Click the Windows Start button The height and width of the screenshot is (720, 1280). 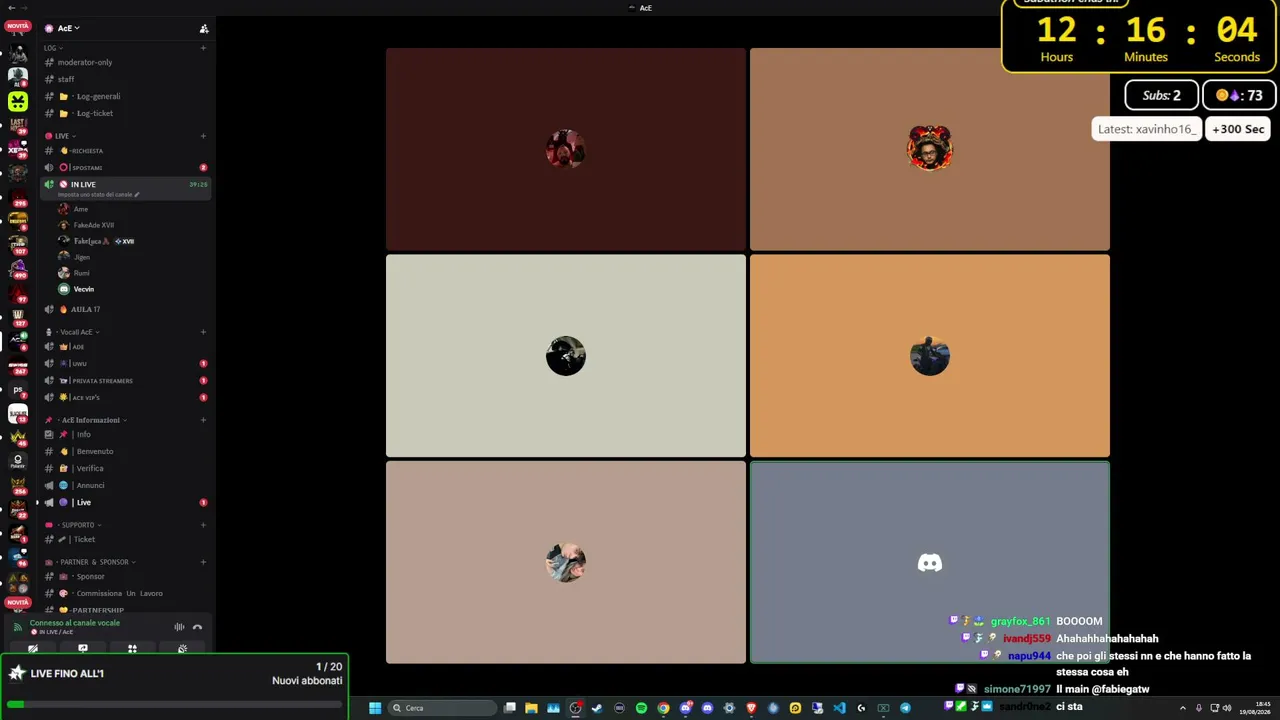(x=375, y=708)
